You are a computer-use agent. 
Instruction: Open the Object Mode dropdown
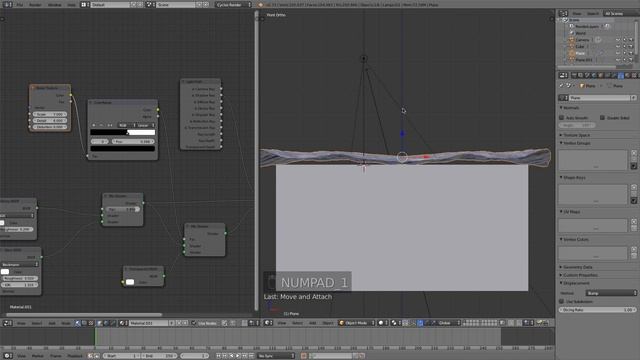[357, 323]
